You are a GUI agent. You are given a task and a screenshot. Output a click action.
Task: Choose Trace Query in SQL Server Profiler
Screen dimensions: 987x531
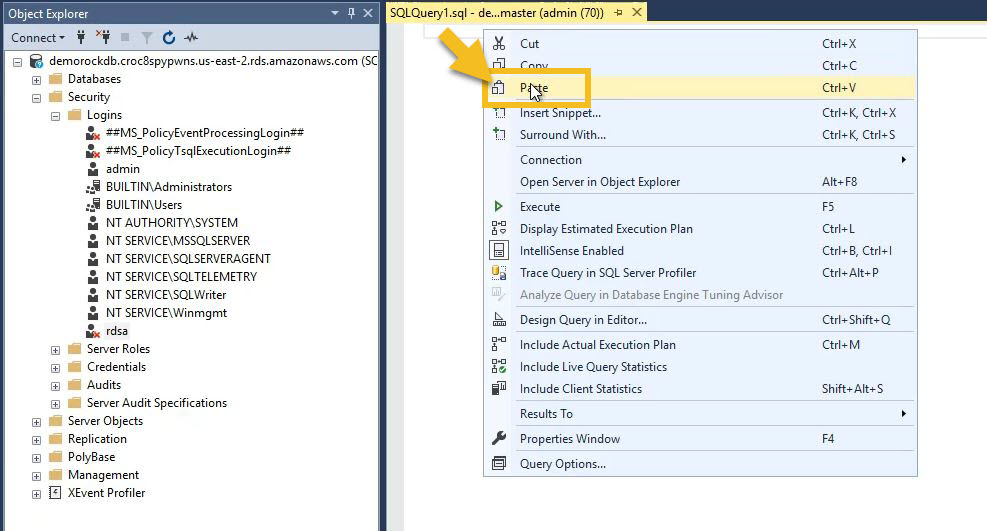[x=700, y=273]
